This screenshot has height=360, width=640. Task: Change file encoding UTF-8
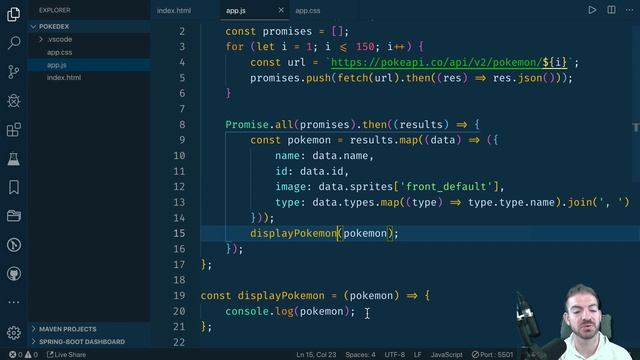395,355
